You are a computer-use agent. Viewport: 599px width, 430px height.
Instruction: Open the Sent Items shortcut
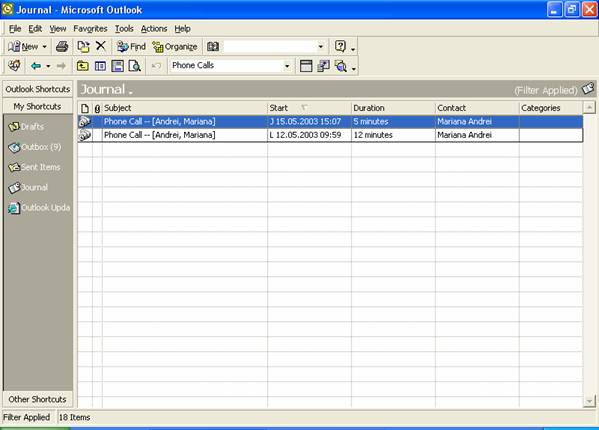point(34,167)
